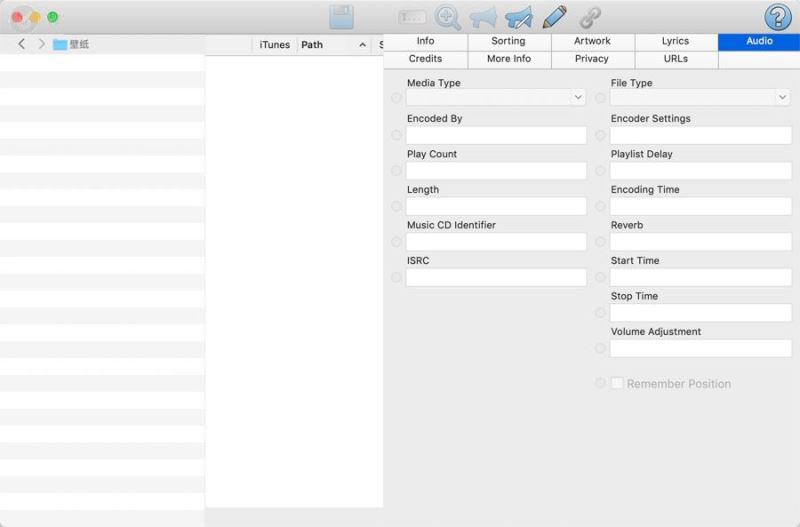Image resolution: width=800 pixels, height=527 pixels.
Task: Click the blue folder icon in path bar
Action: (x=60, y=44)
